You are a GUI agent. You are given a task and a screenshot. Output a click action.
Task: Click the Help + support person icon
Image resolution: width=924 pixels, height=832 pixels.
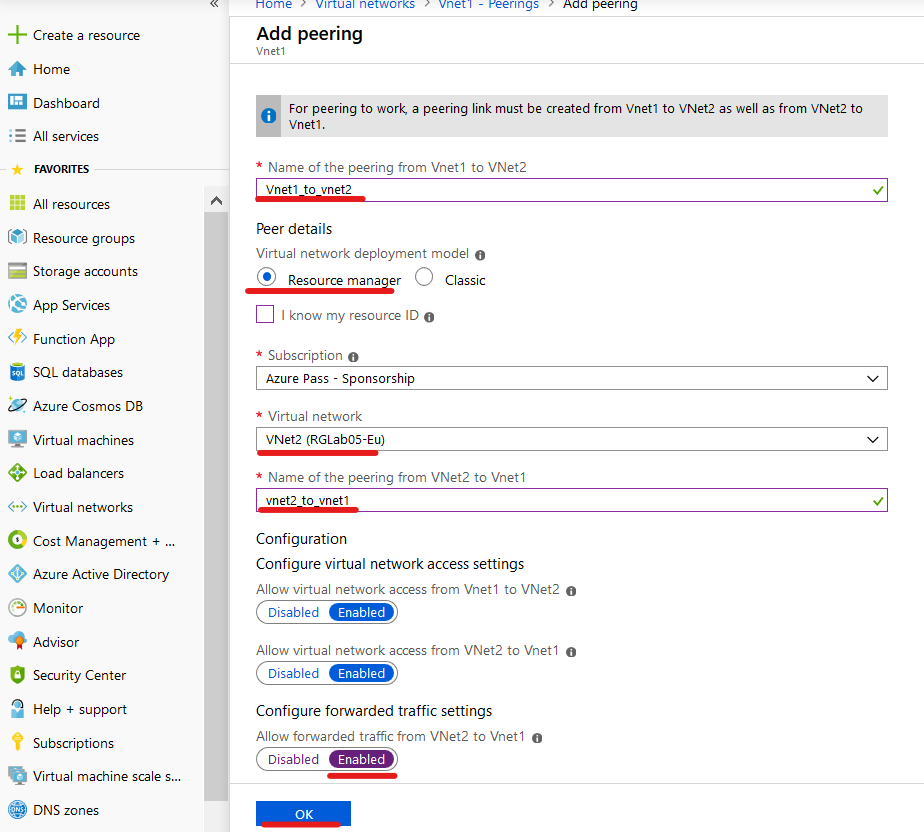(17, 708)
